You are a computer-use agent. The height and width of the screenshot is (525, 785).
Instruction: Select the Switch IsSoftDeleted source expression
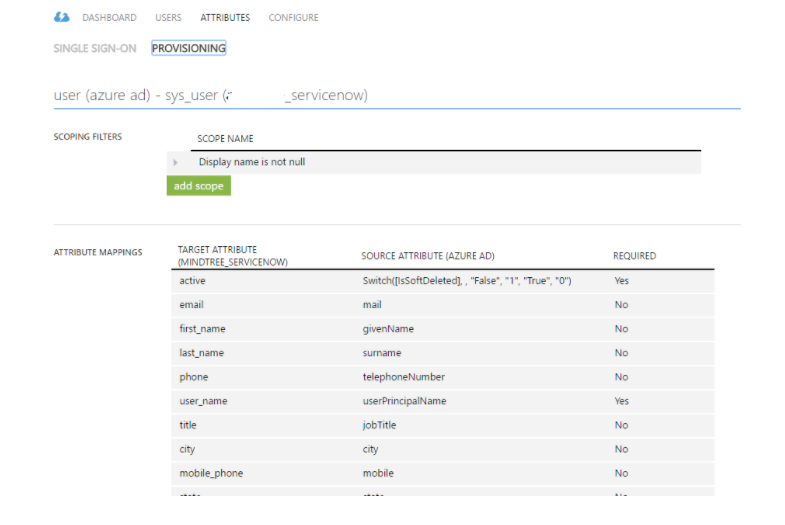467,281
